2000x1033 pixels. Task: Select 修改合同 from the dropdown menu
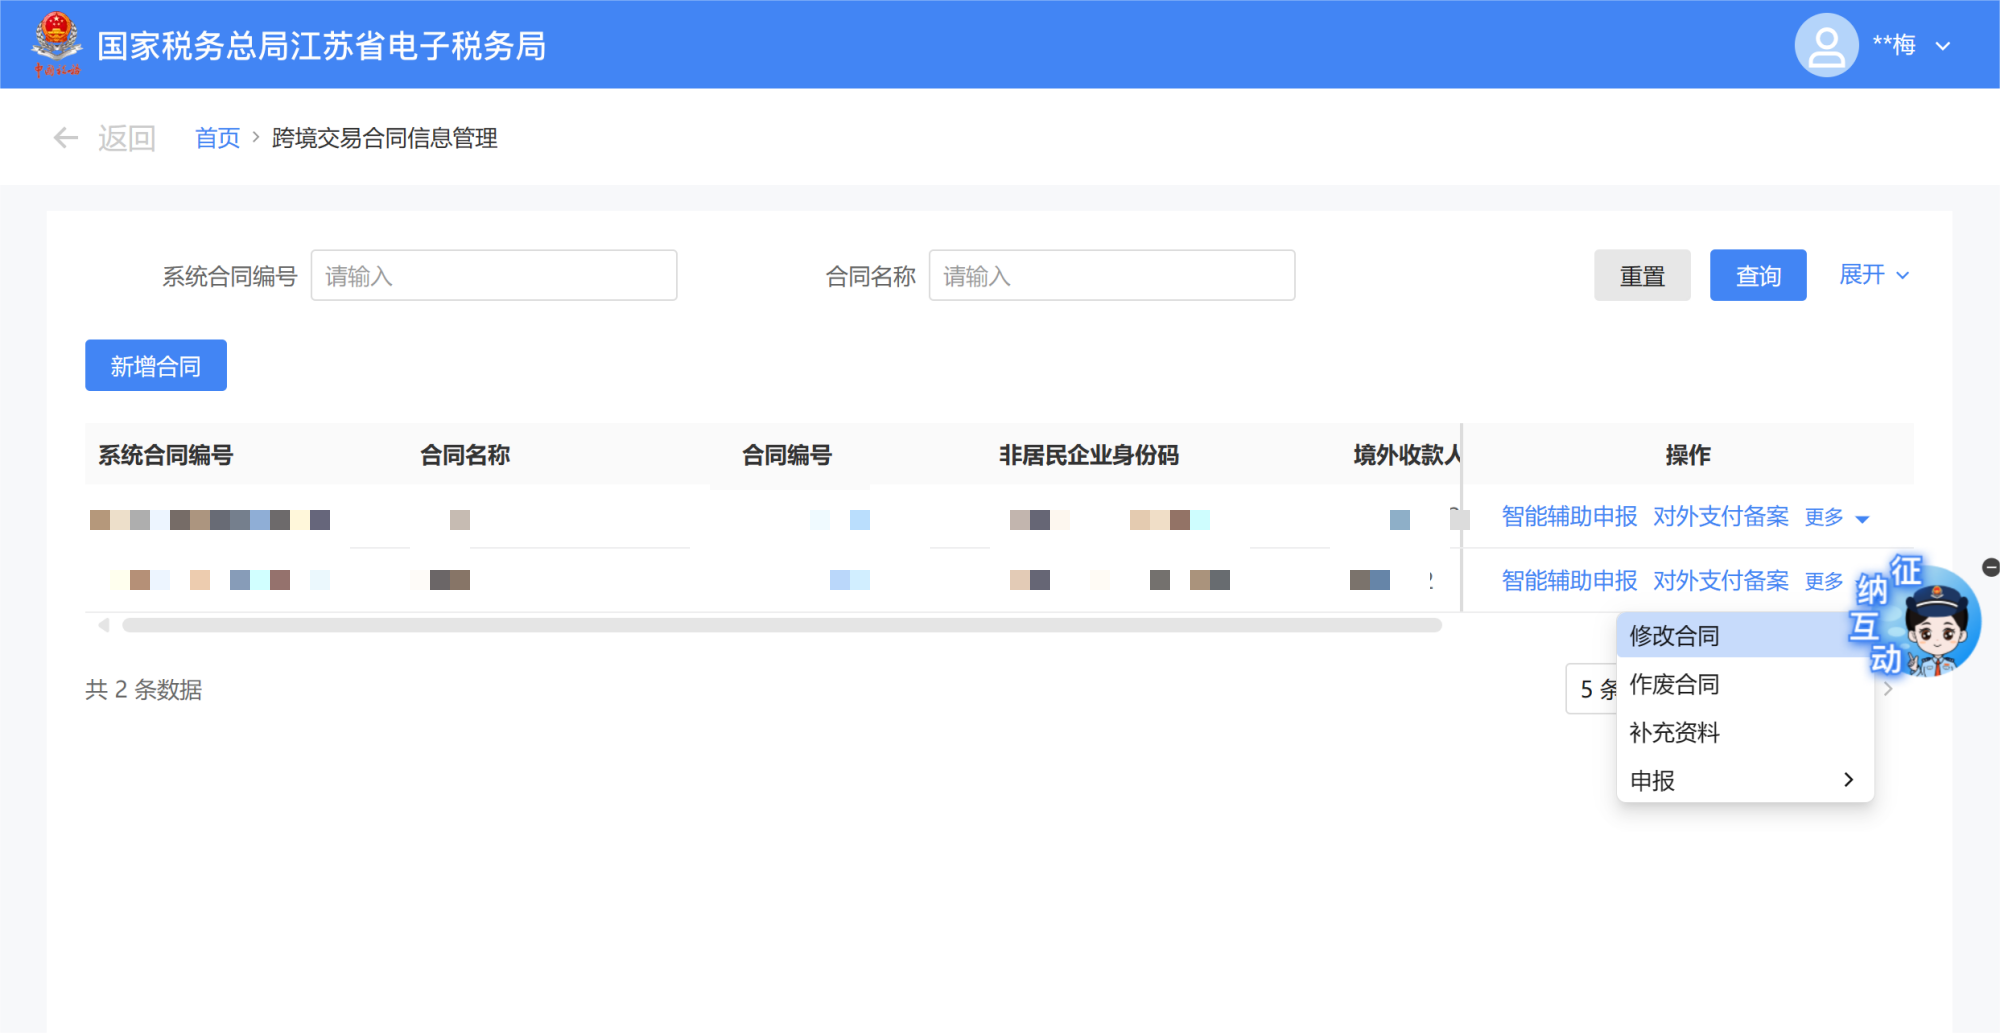click(1674, 636)
